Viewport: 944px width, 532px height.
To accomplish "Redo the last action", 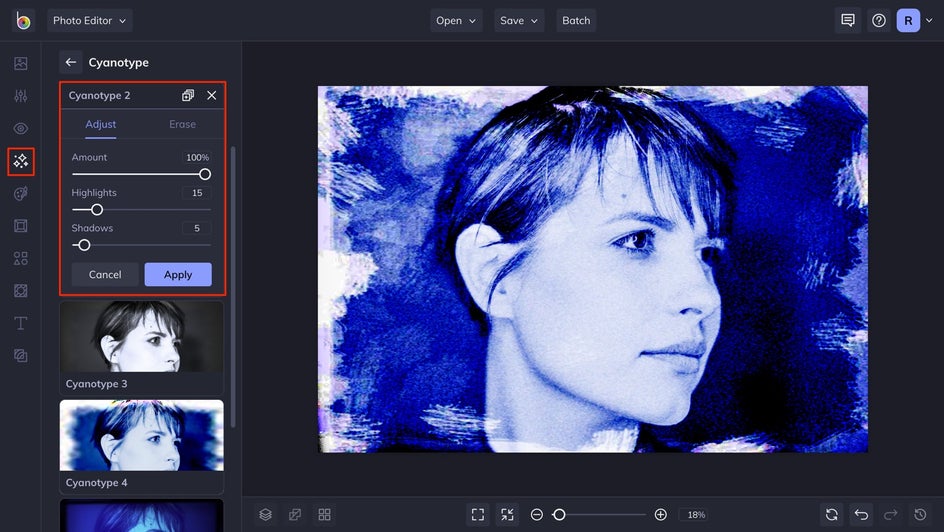I will 890,515.
